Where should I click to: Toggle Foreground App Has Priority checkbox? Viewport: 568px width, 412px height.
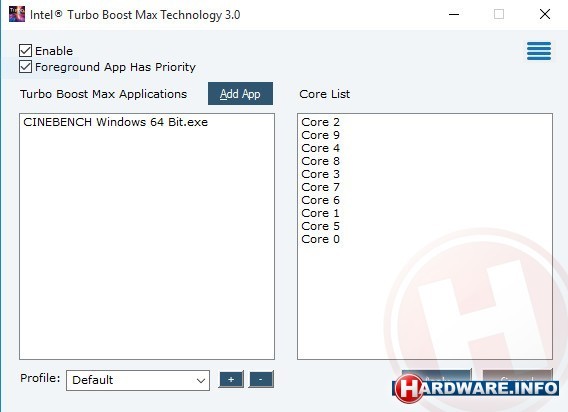pos(25,67)
